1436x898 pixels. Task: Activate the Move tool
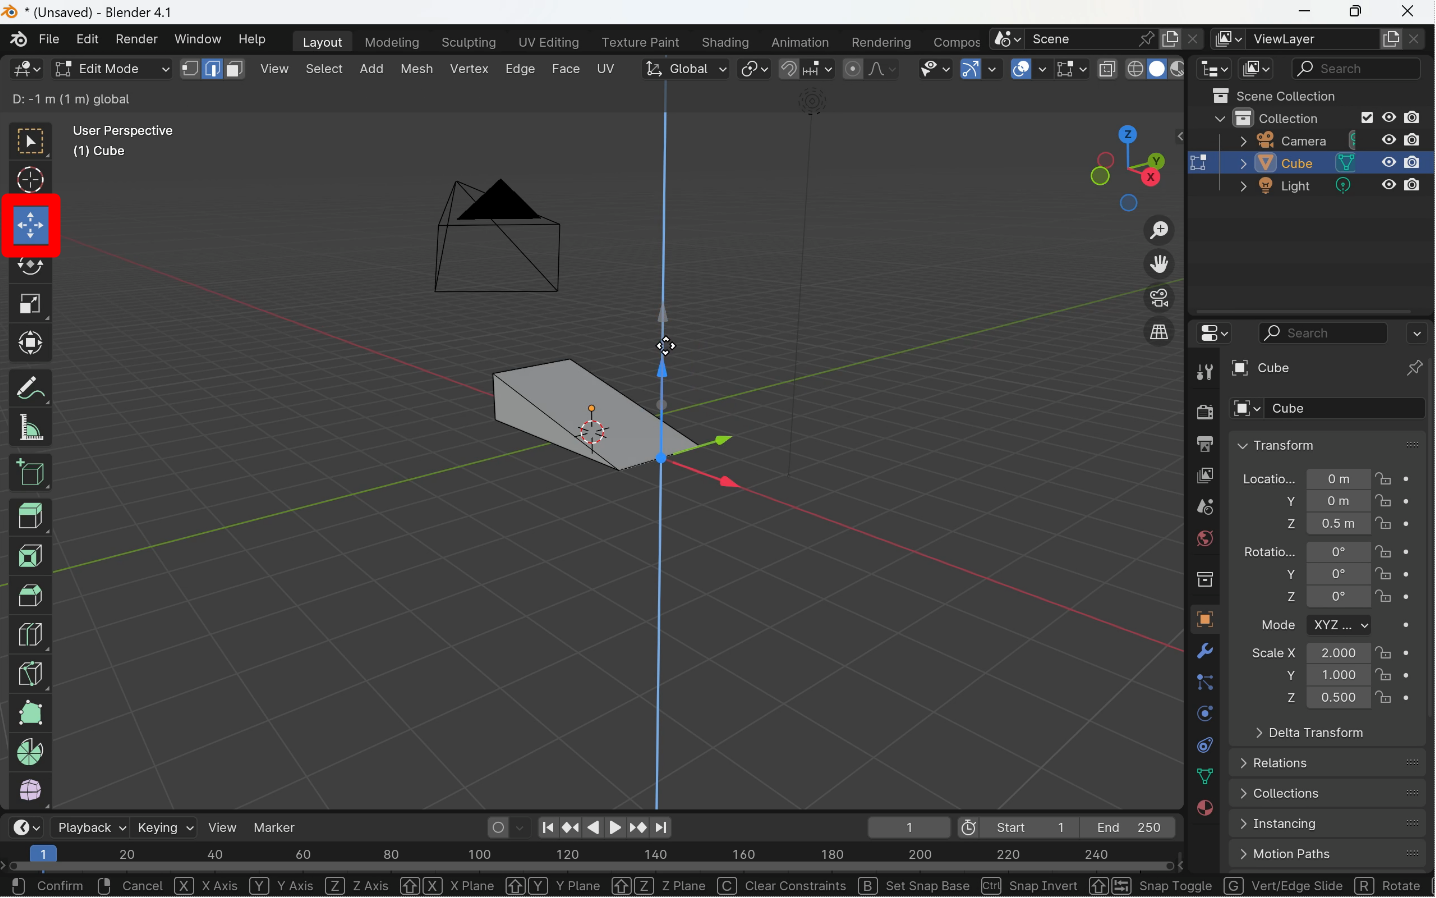(30, 226)
